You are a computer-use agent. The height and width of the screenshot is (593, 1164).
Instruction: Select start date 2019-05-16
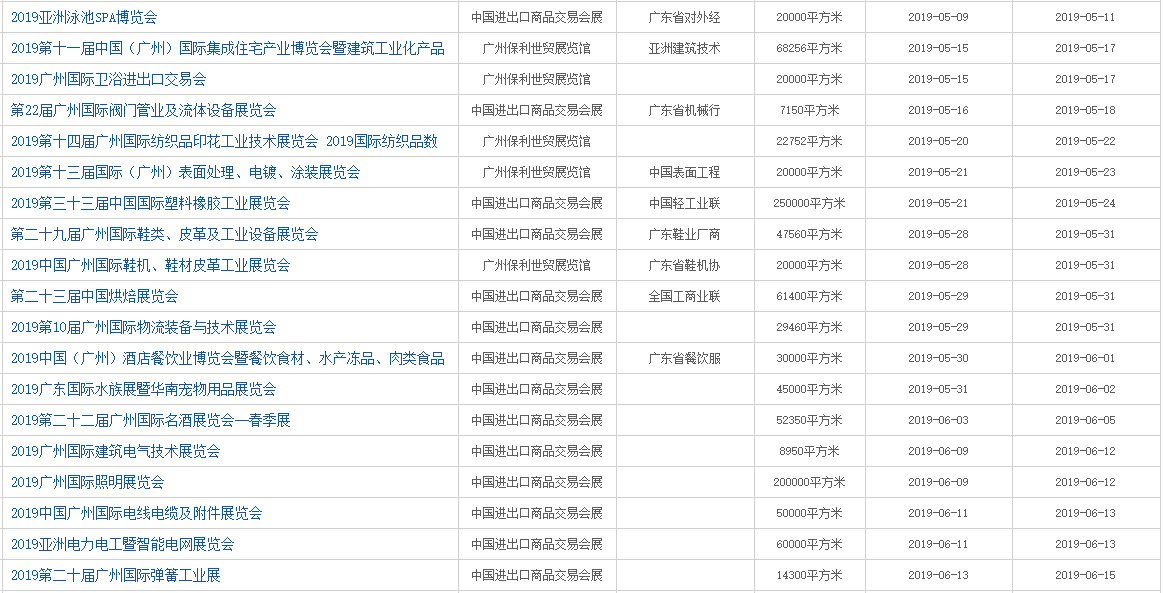(x=938, y=111)
